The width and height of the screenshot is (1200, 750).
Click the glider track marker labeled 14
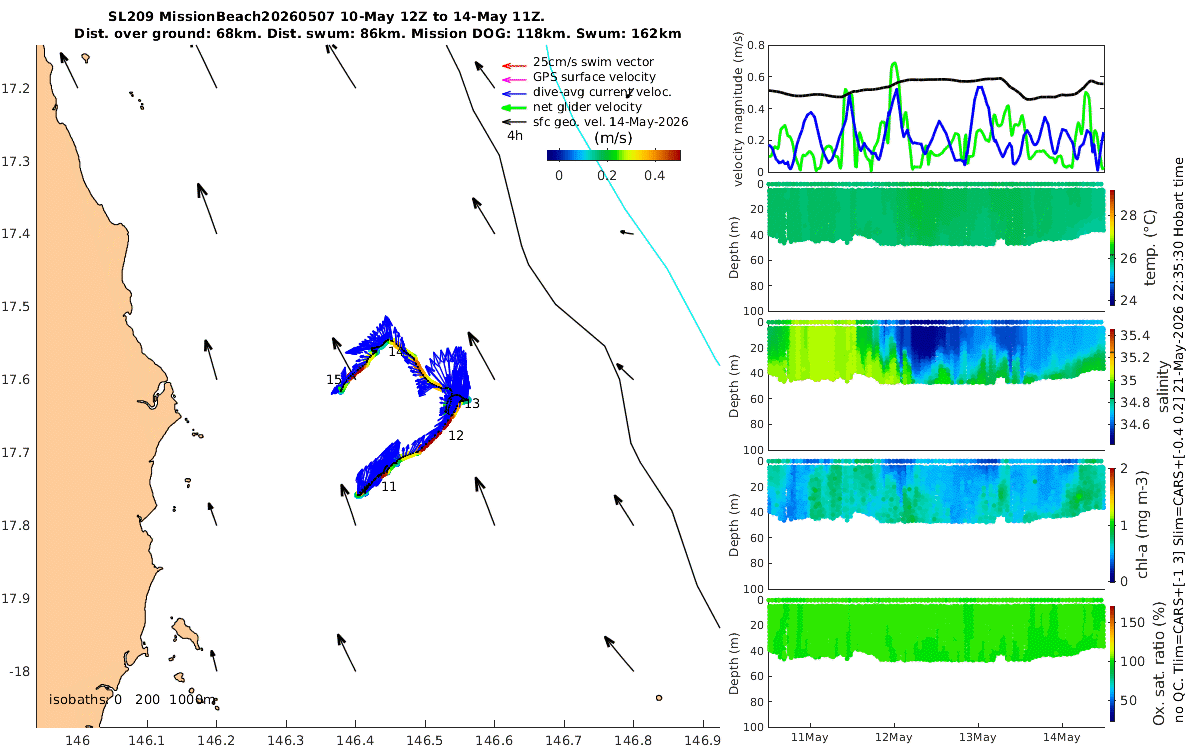(396, 352)
